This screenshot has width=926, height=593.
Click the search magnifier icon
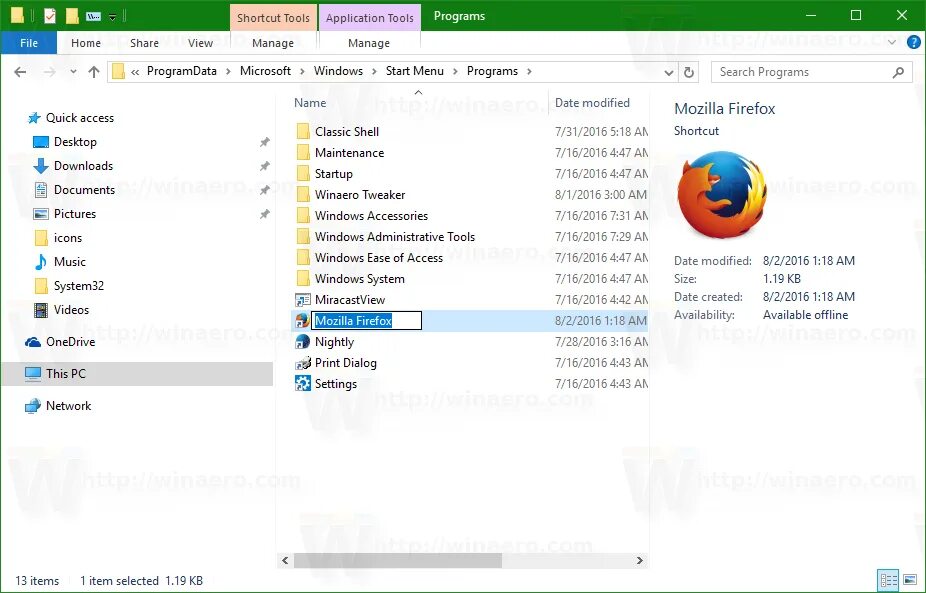pos(898,72)
